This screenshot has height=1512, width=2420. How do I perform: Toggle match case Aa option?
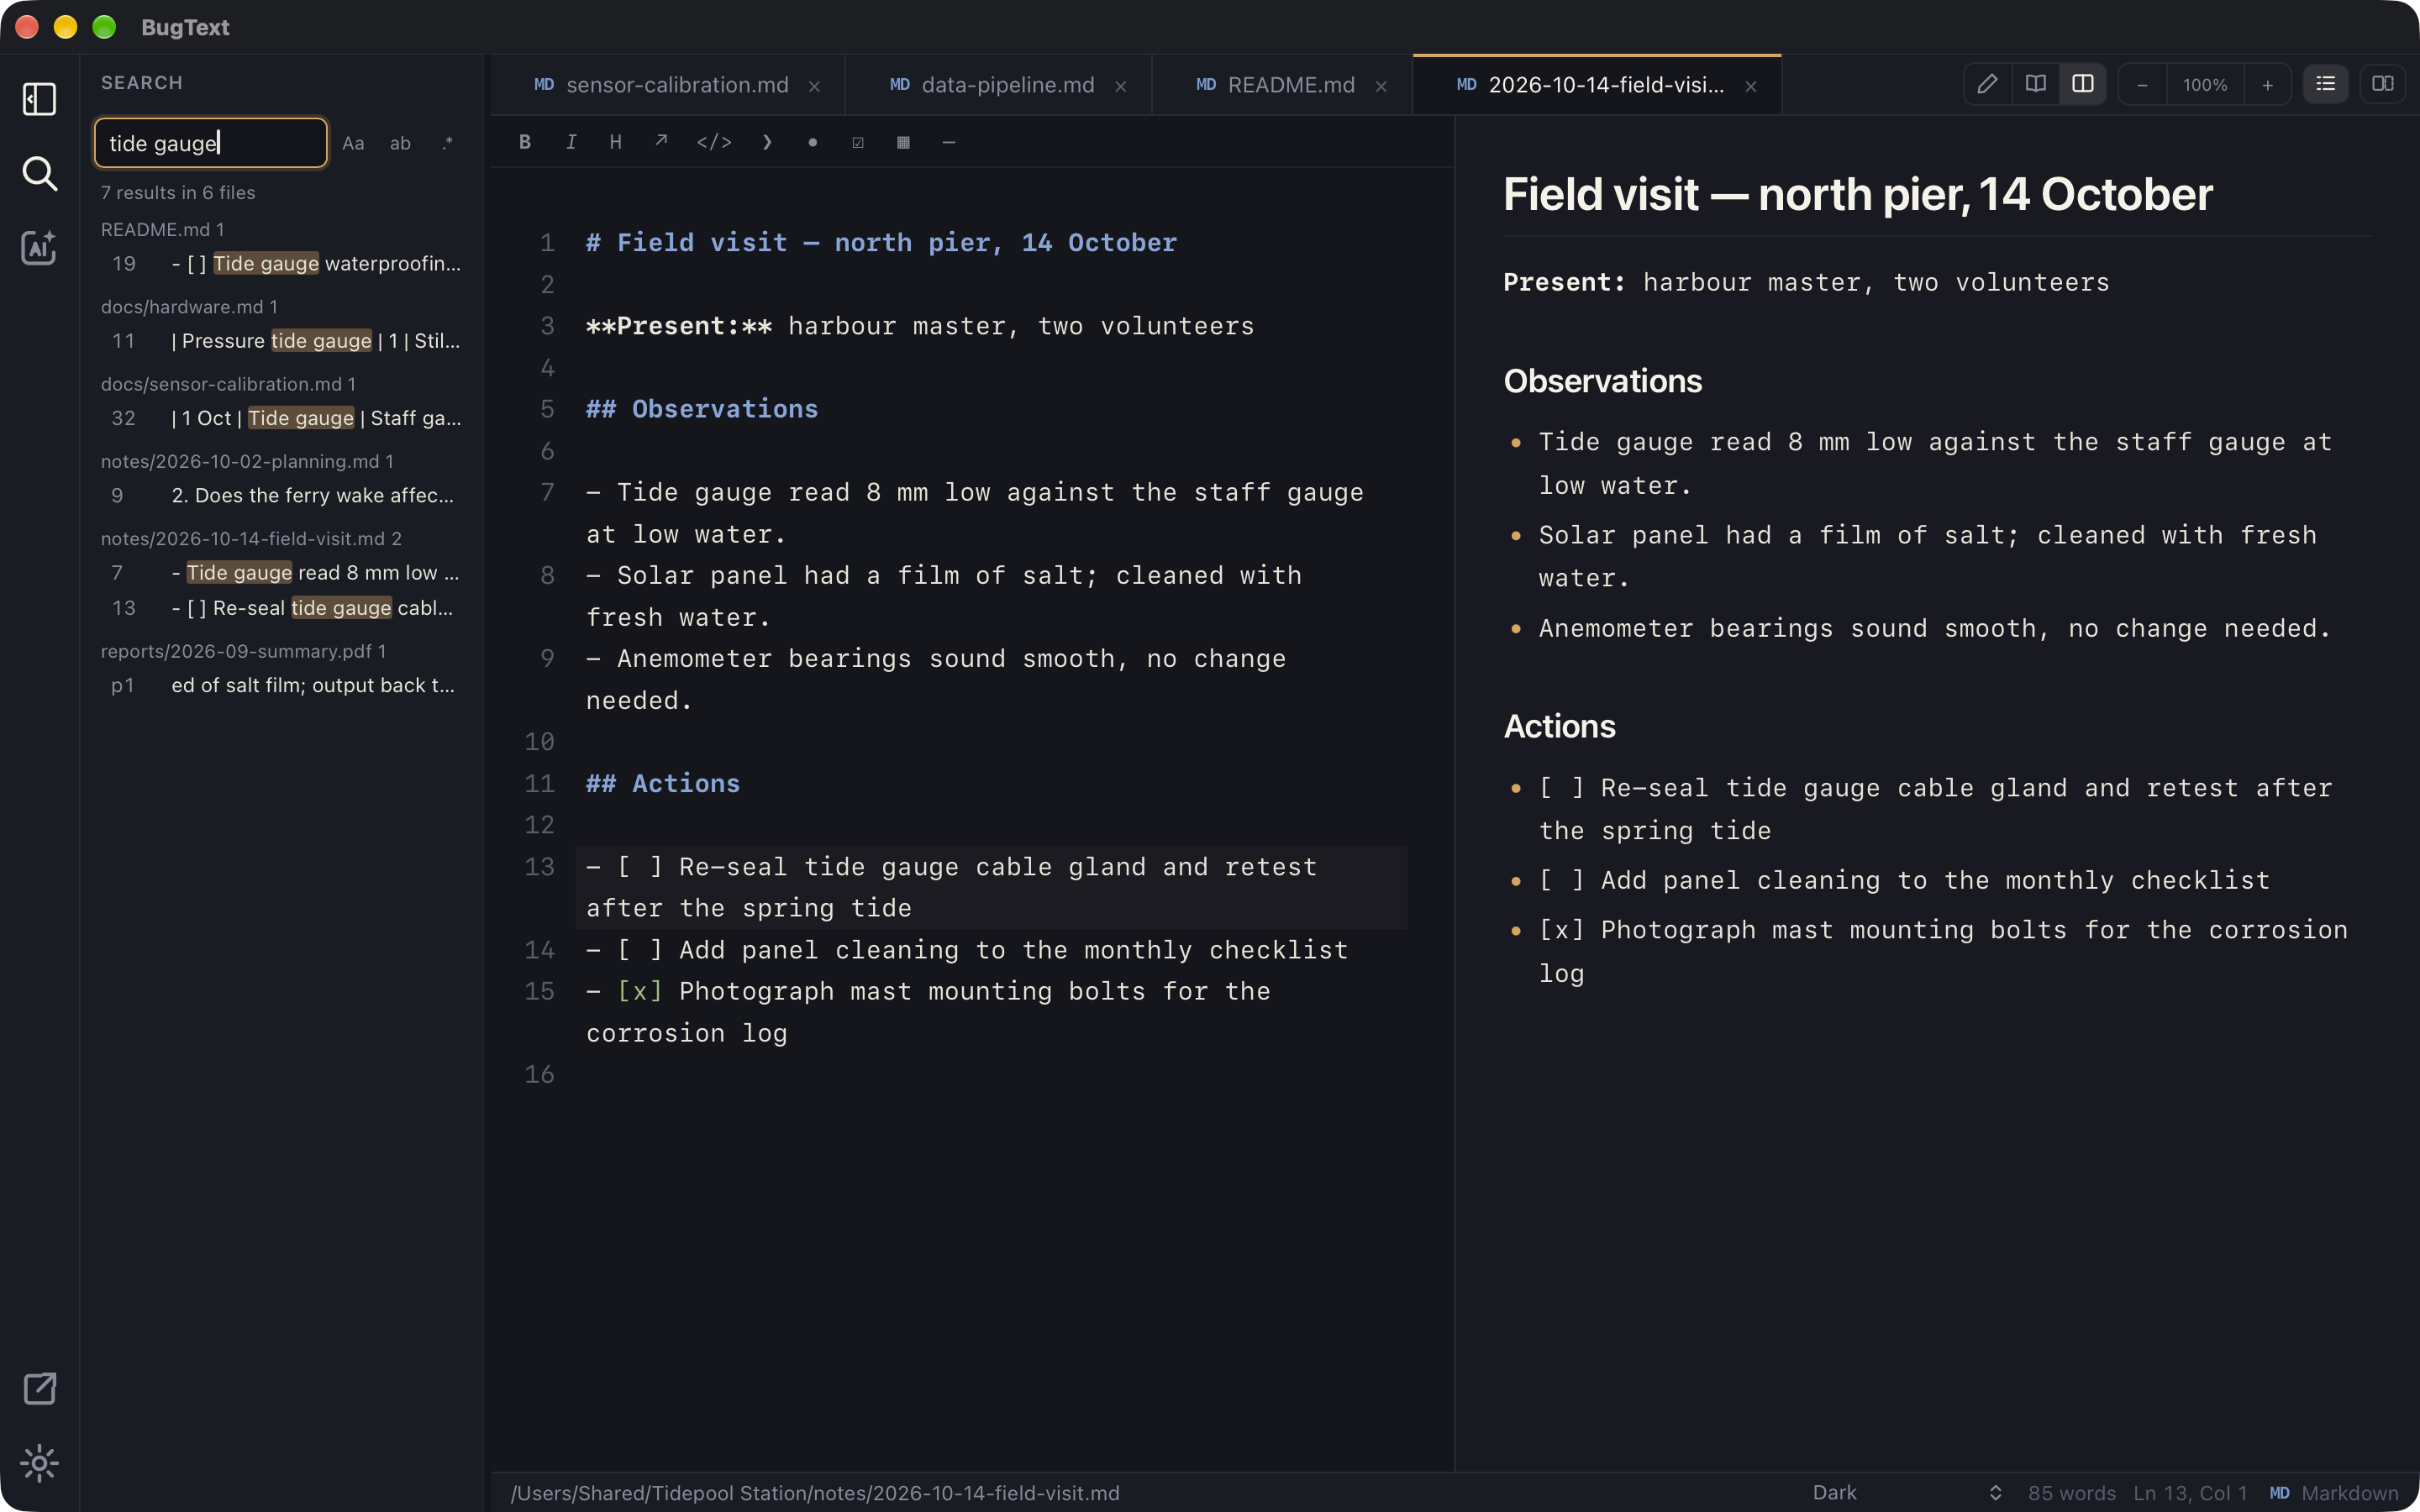[353, 143]
